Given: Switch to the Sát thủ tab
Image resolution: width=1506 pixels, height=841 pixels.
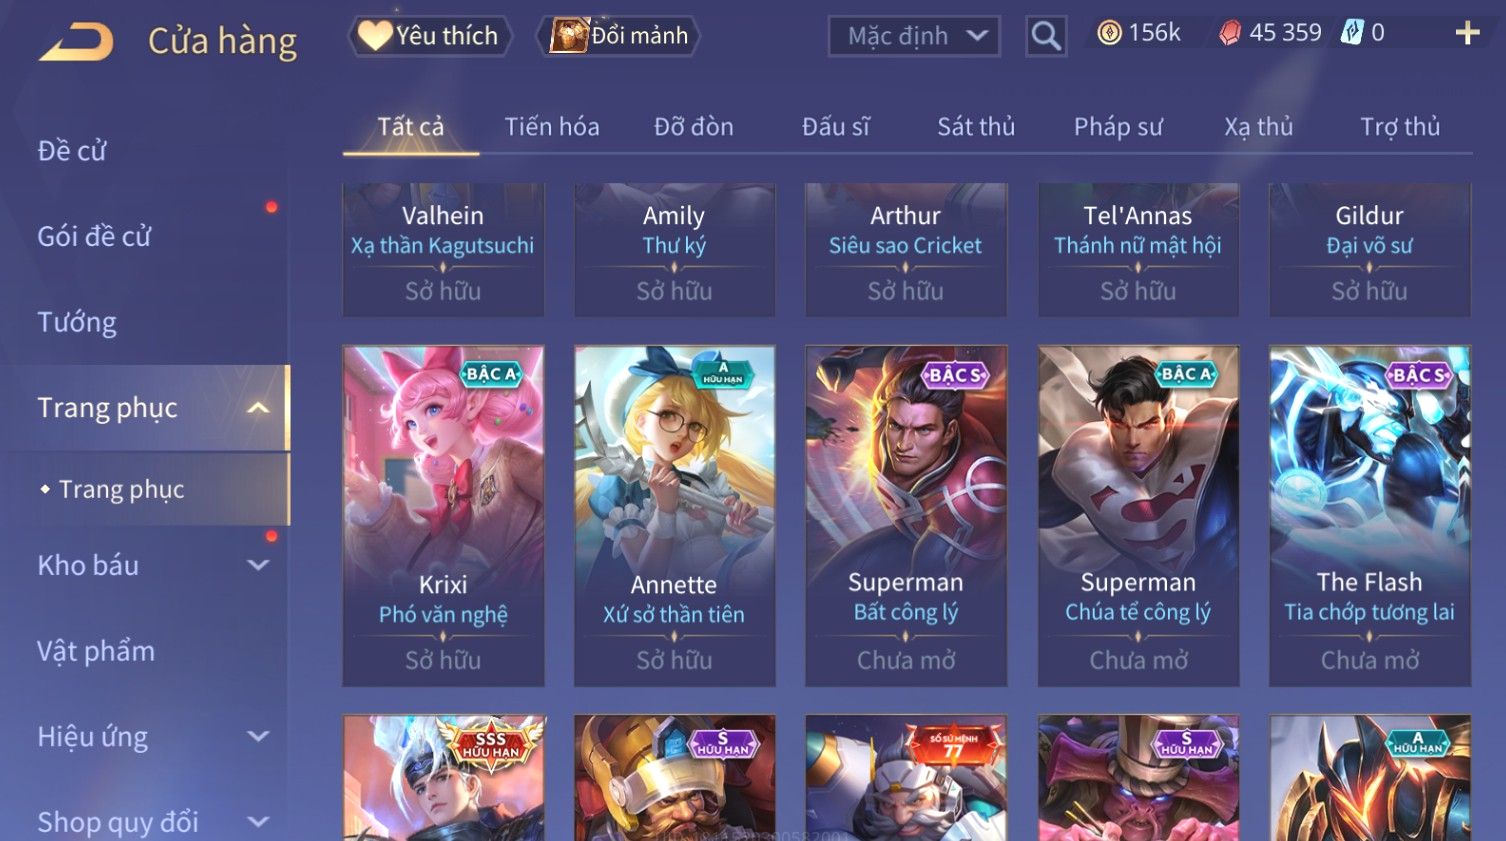Looking at the screenshot, I should [976, 127].
